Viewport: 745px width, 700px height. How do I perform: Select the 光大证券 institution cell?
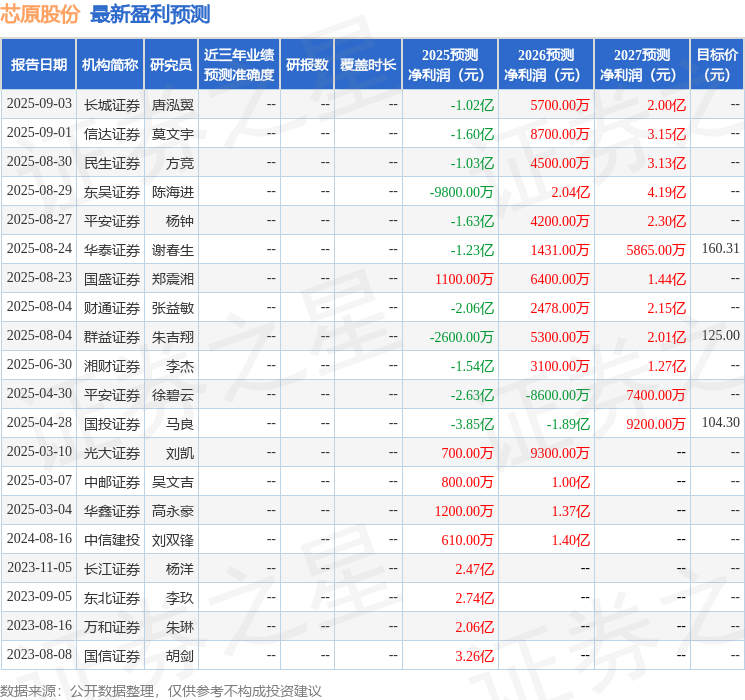(x=112, y=453)
